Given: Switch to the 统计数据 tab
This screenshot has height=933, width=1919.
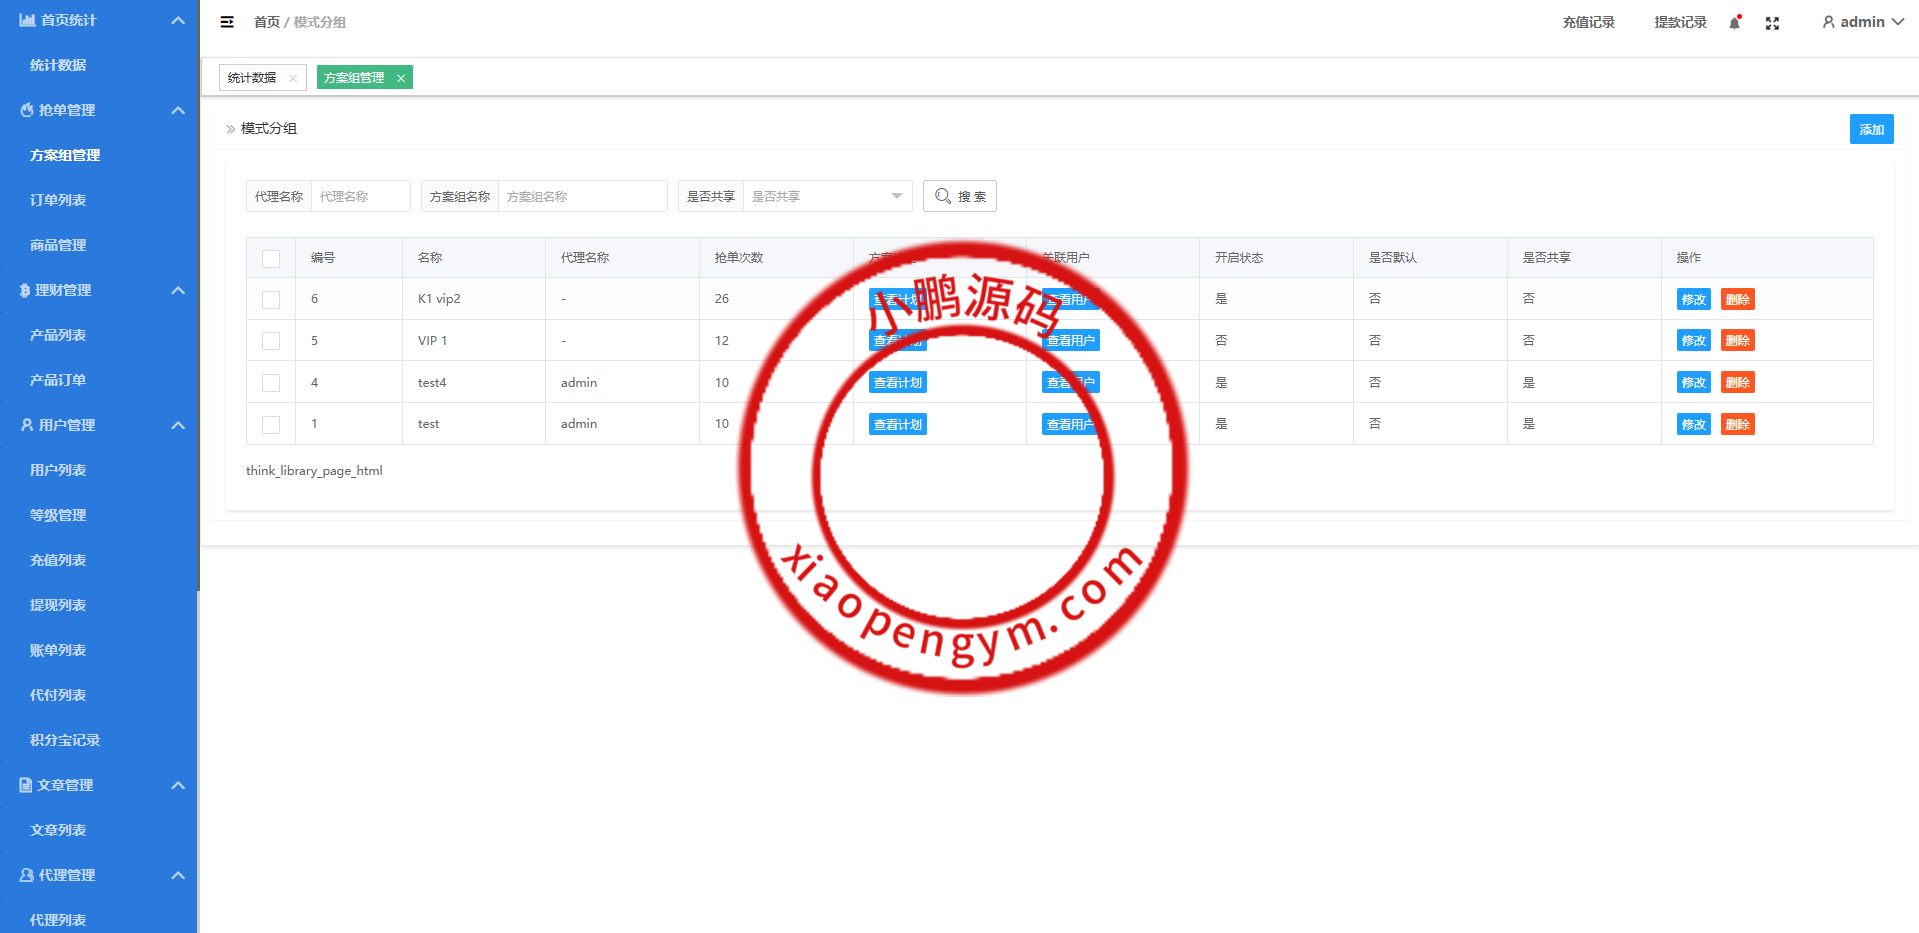Looking at the screenshot, I should (x=252, y=78).
